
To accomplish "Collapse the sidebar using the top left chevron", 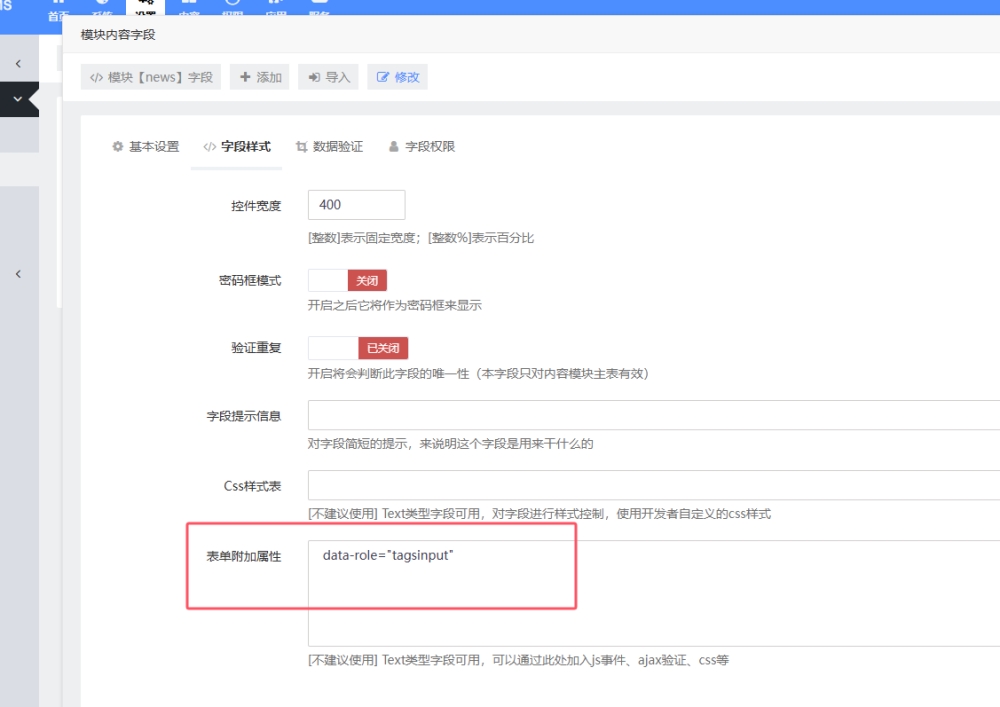I will point(18,64).
